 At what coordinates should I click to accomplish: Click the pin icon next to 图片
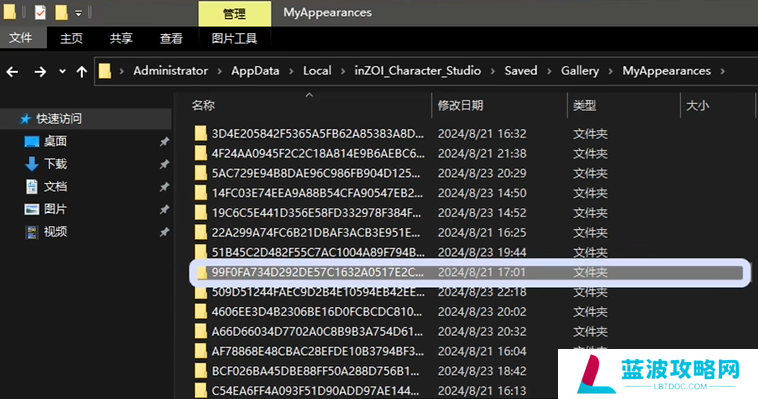(164, 209)
